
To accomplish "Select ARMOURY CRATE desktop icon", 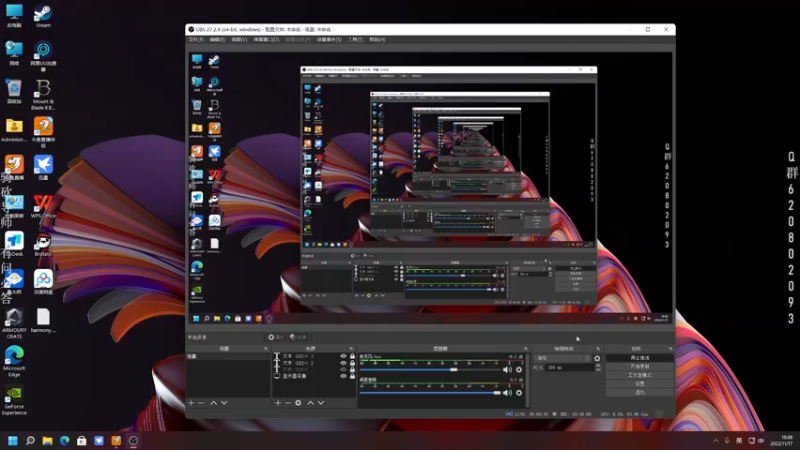I will 14,323.
